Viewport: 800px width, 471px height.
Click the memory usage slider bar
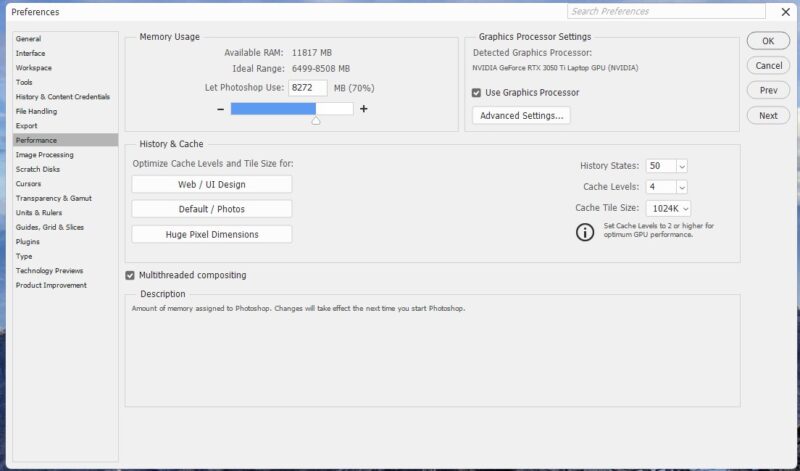point(292,109)
